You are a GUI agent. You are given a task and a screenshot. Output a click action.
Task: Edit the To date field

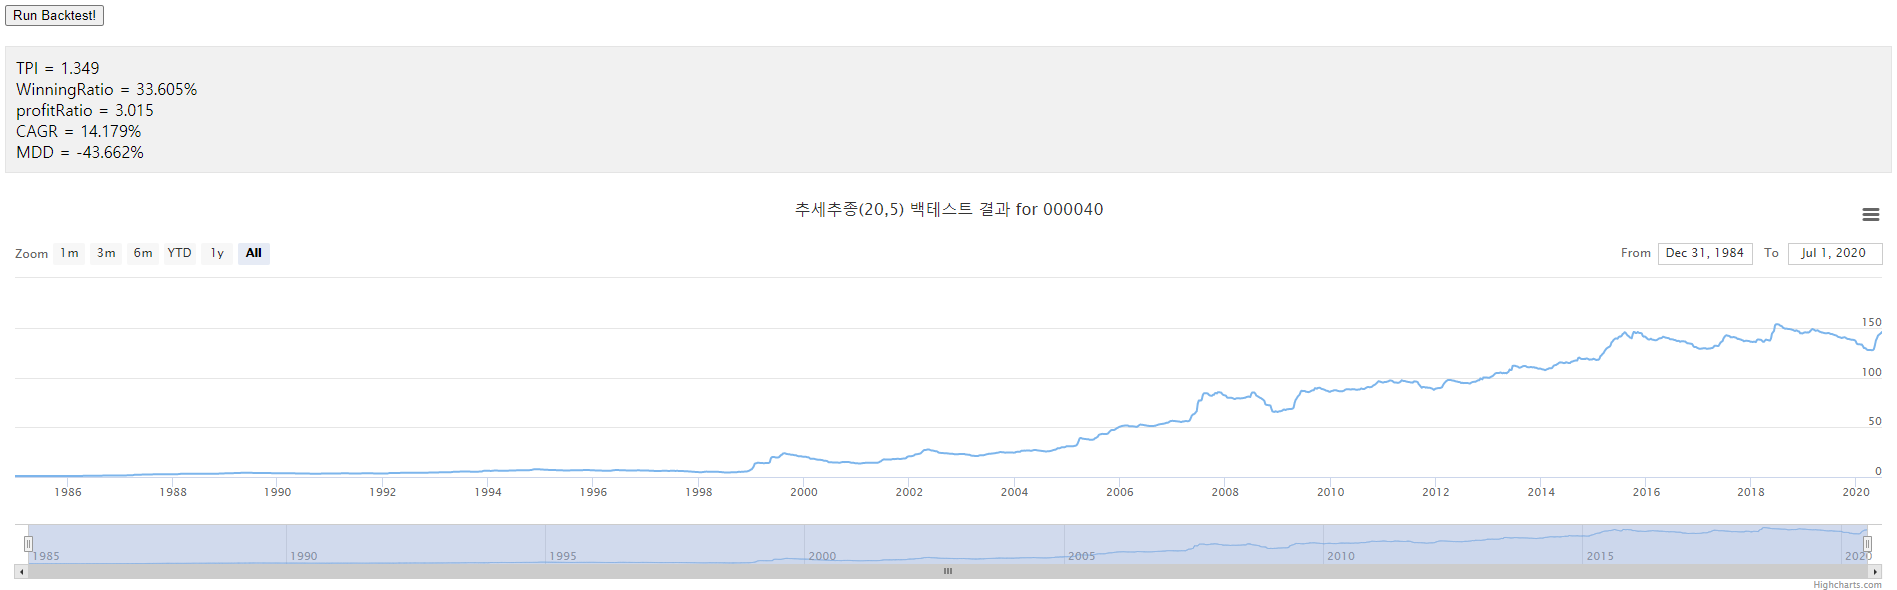click(1835, 253)
